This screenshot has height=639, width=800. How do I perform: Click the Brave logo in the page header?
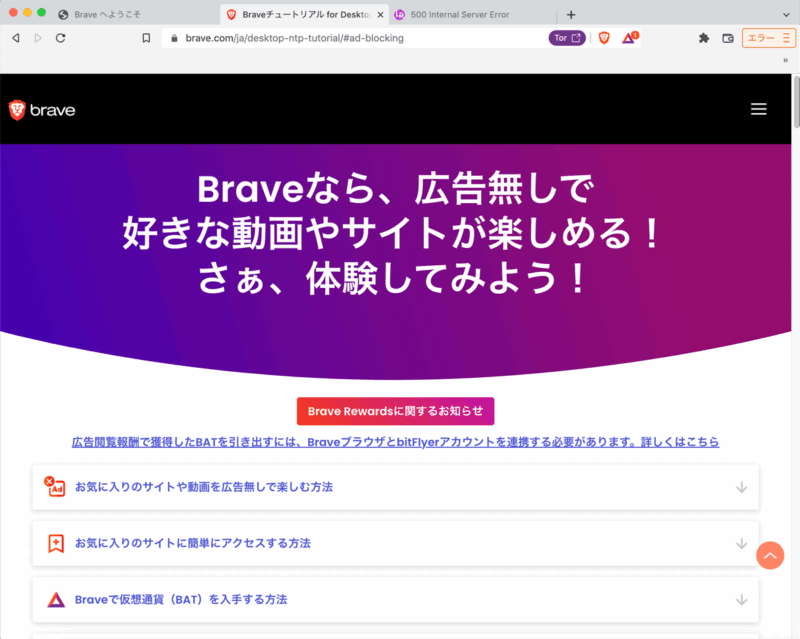[x=42, y=110]
